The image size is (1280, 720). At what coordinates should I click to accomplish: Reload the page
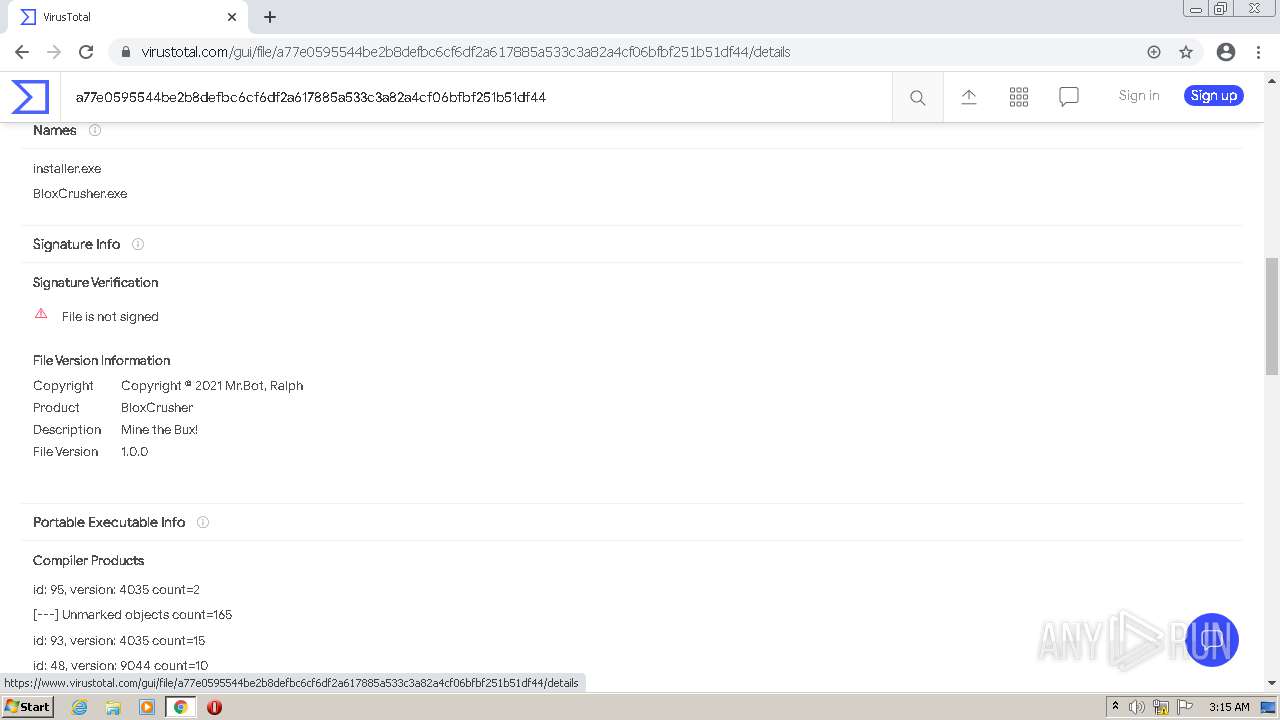click(86, 52)
